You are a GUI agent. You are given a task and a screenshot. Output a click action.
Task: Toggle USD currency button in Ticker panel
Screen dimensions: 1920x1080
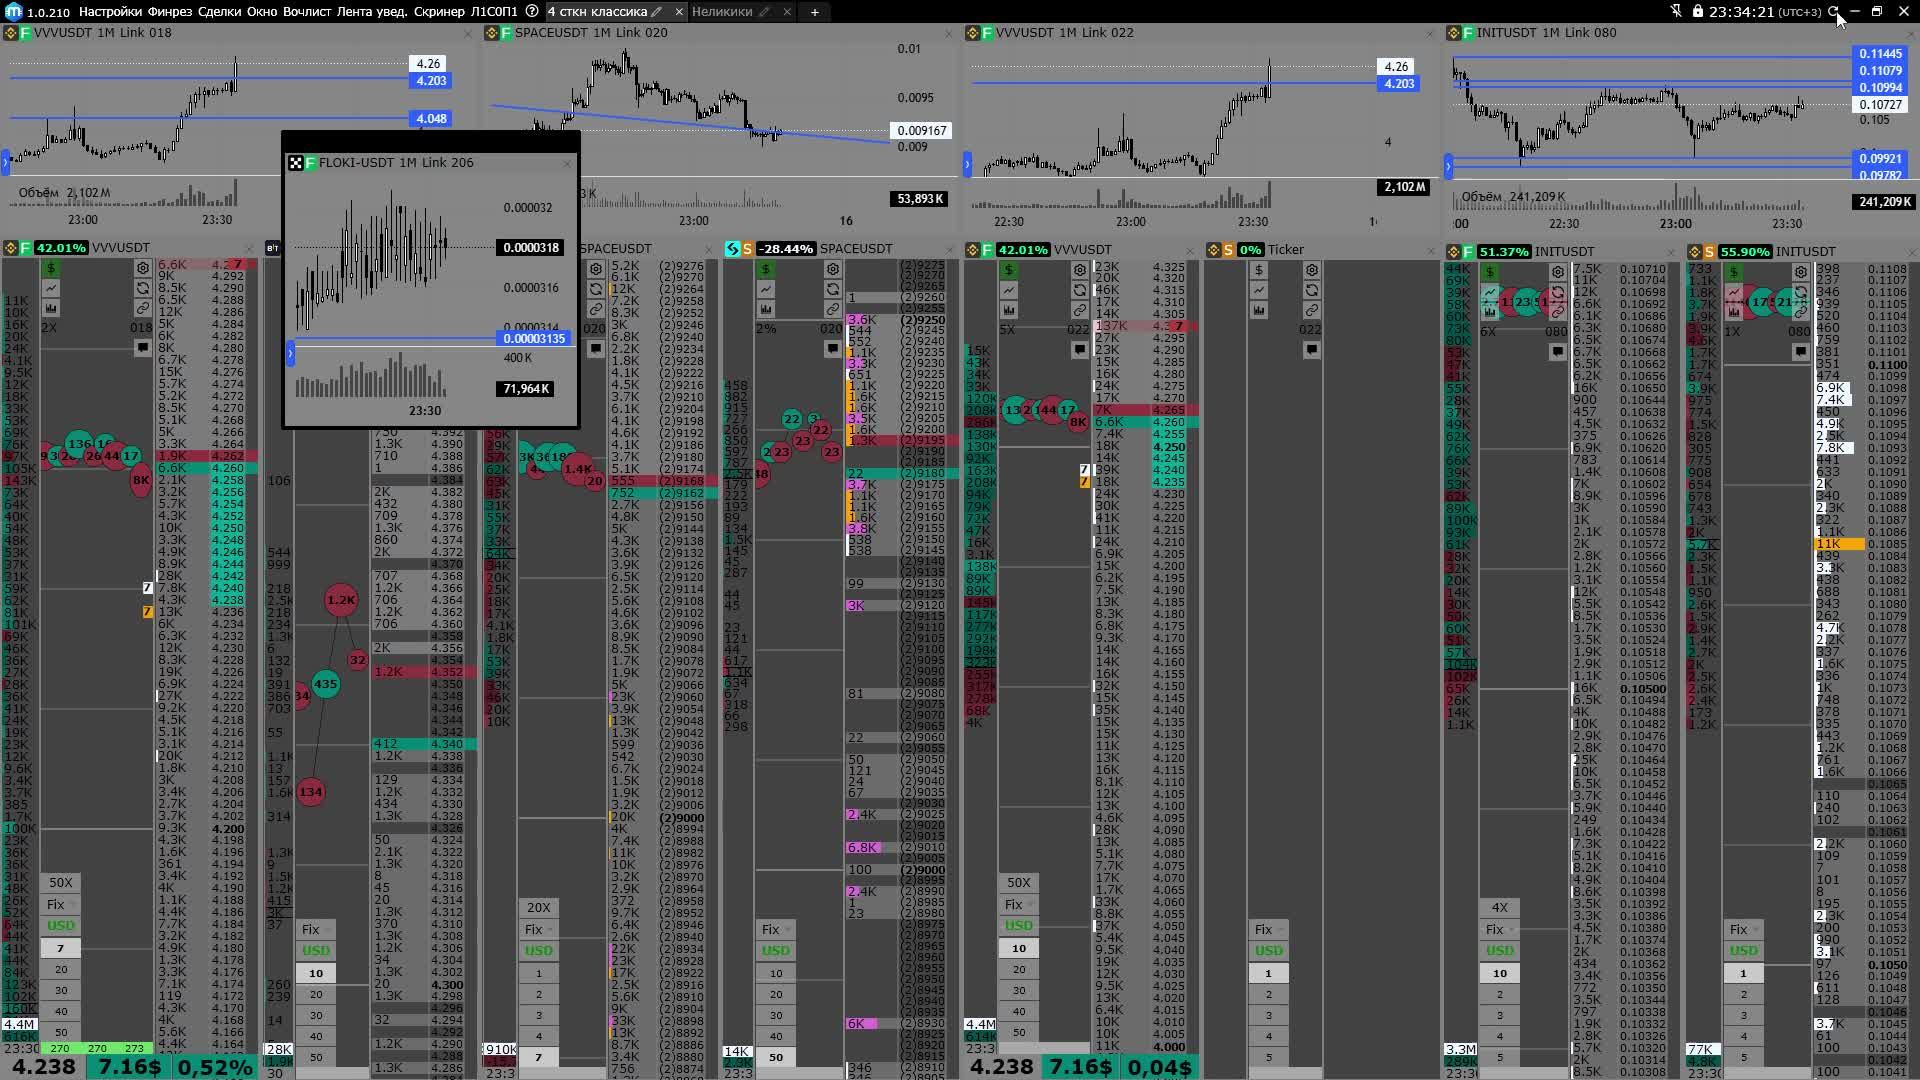(1268, 951)
